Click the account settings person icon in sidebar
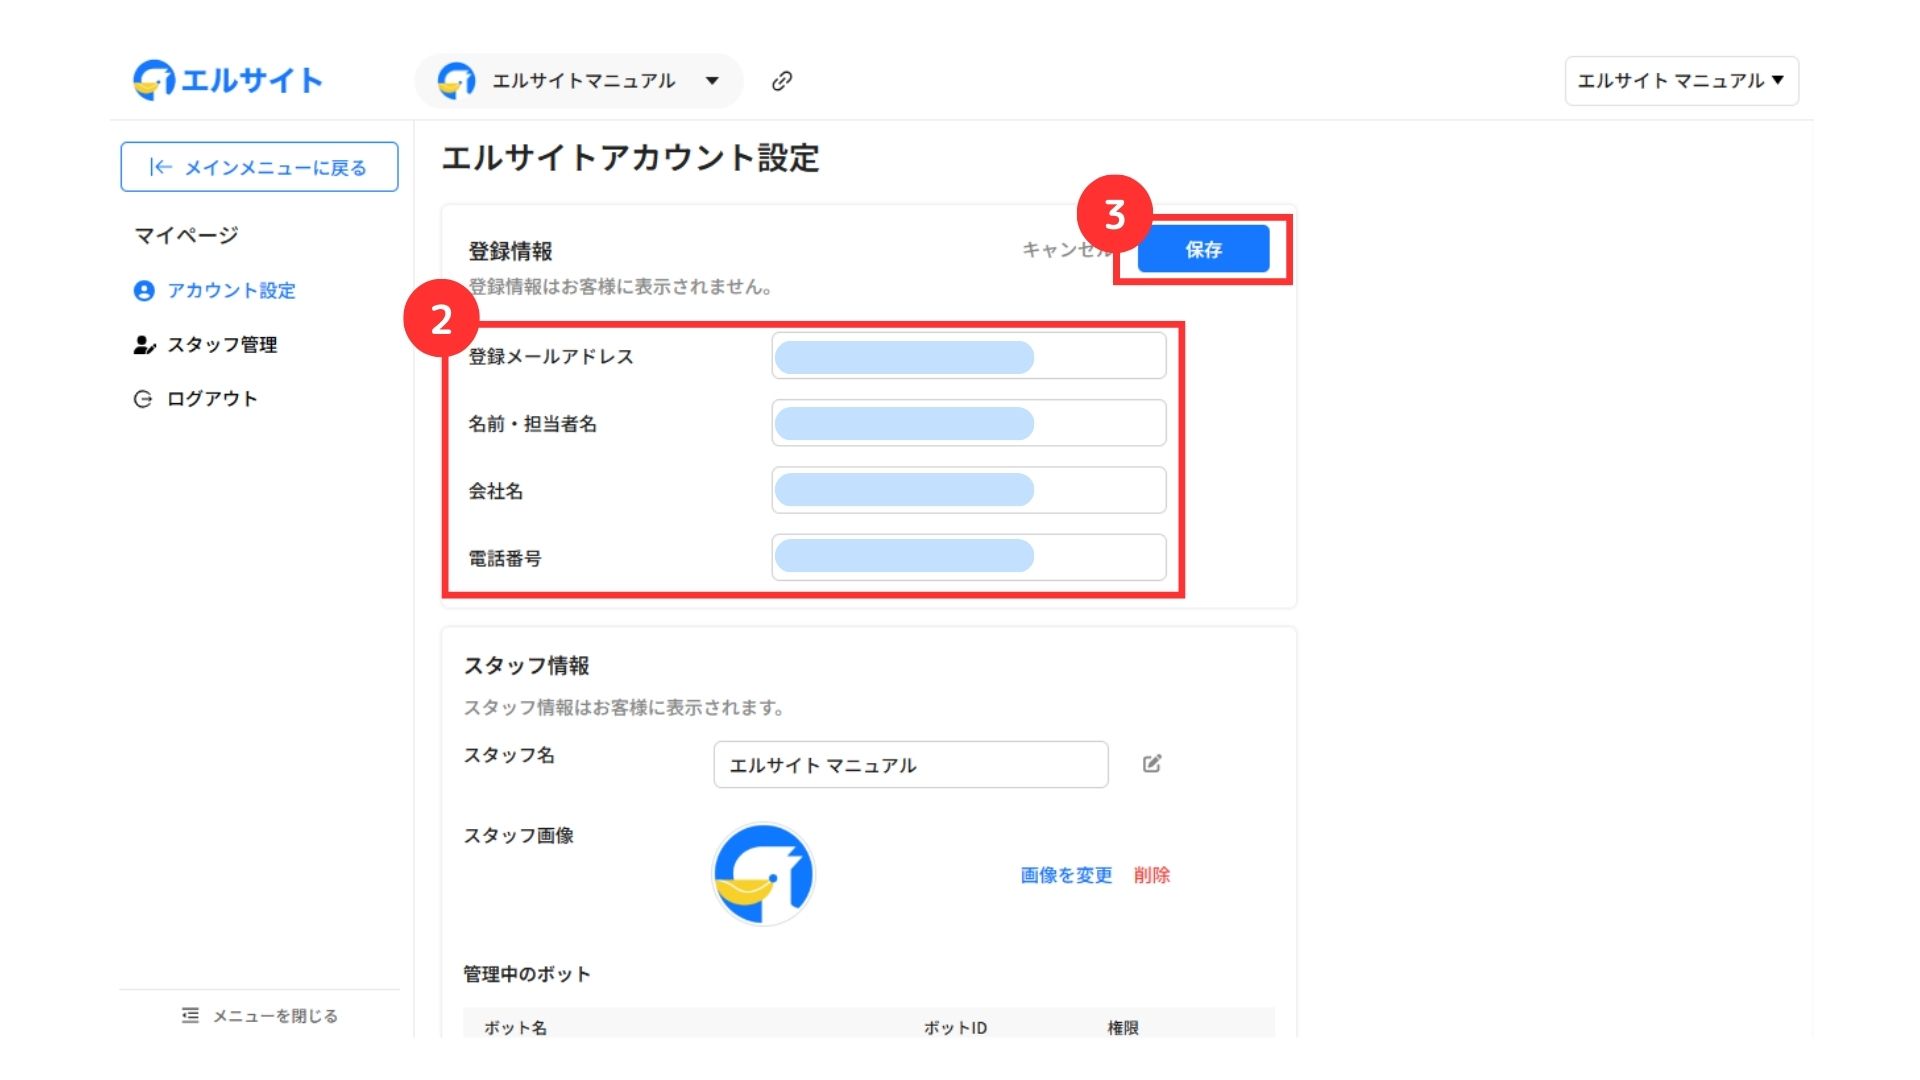 [x=144, y=291]
